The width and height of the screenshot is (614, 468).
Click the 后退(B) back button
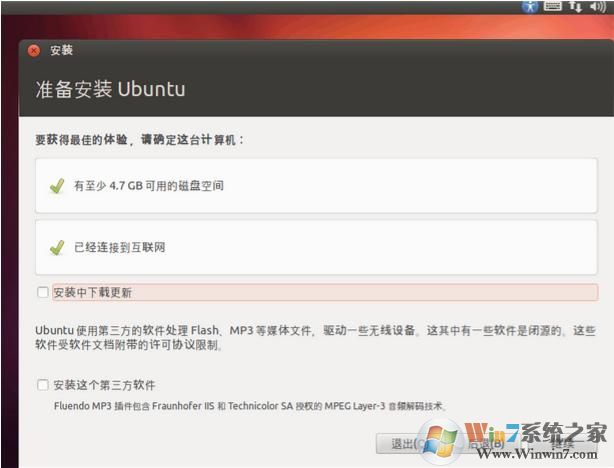(x=486, y=444)
